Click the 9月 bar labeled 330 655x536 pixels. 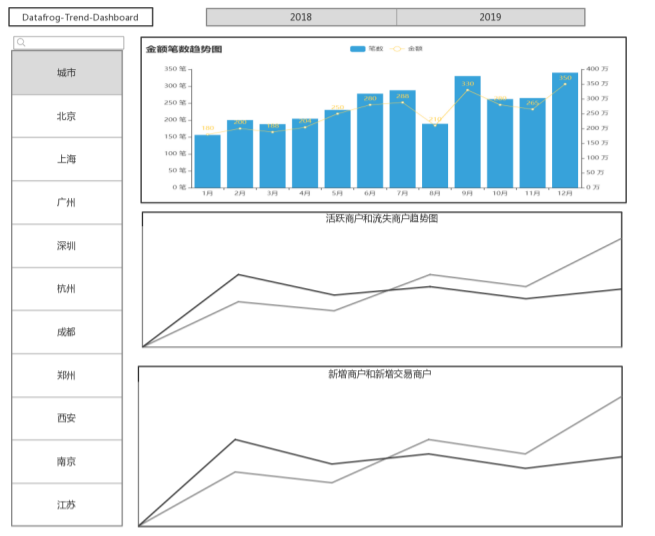[467, 132]
